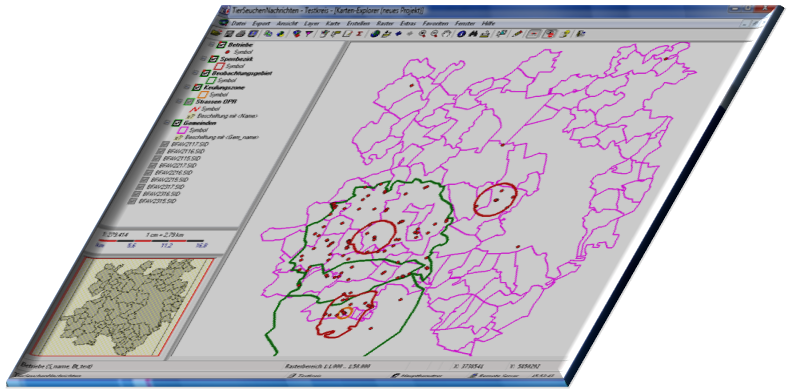Select the magnifier zoom-in tool
Screen dimensions: 789x391
[x=422, y=34]
